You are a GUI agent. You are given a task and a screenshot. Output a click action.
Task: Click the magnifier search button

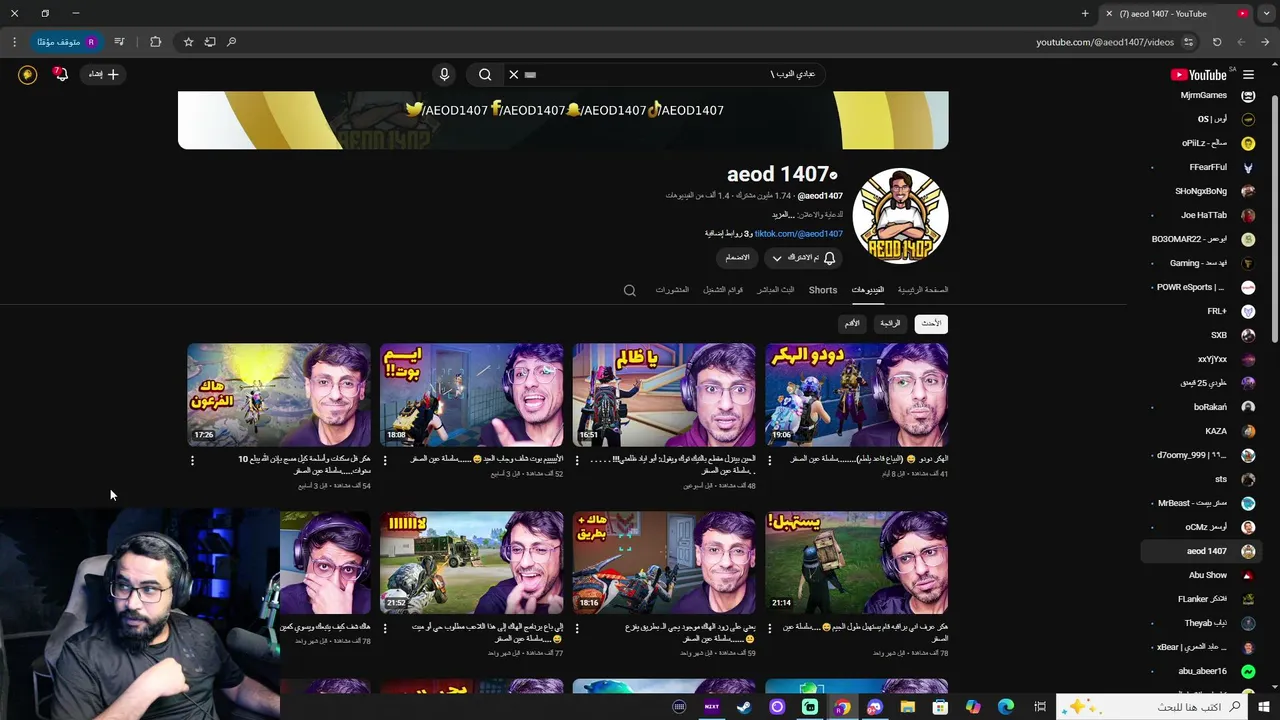(x=485, y=75)
